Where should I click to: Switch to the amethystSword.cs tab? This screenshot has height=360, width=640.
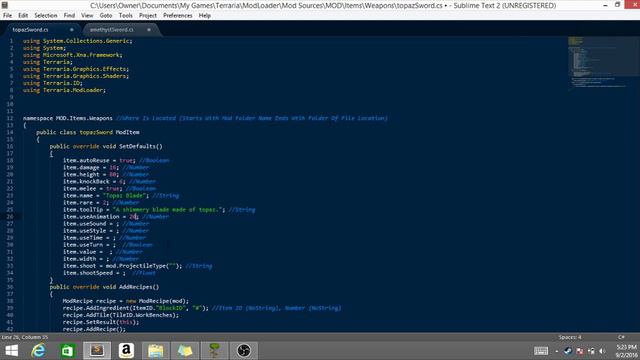112,30
